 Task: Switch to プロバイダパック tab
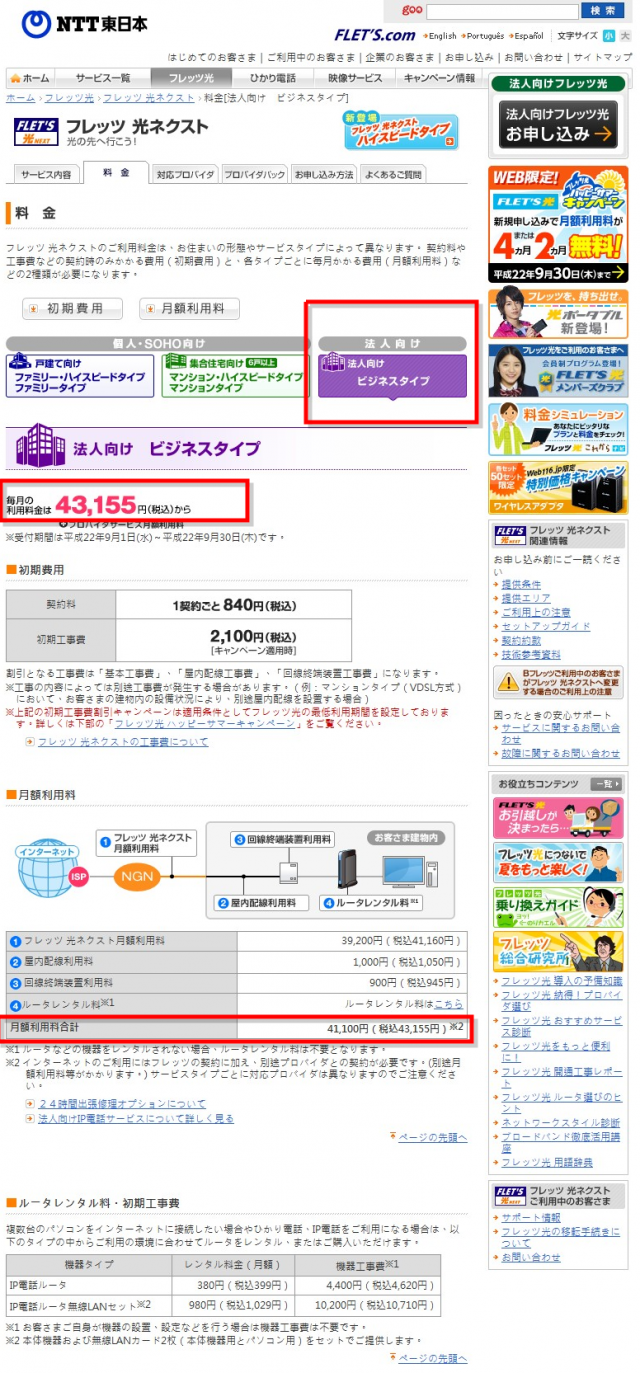click(254, 174)
